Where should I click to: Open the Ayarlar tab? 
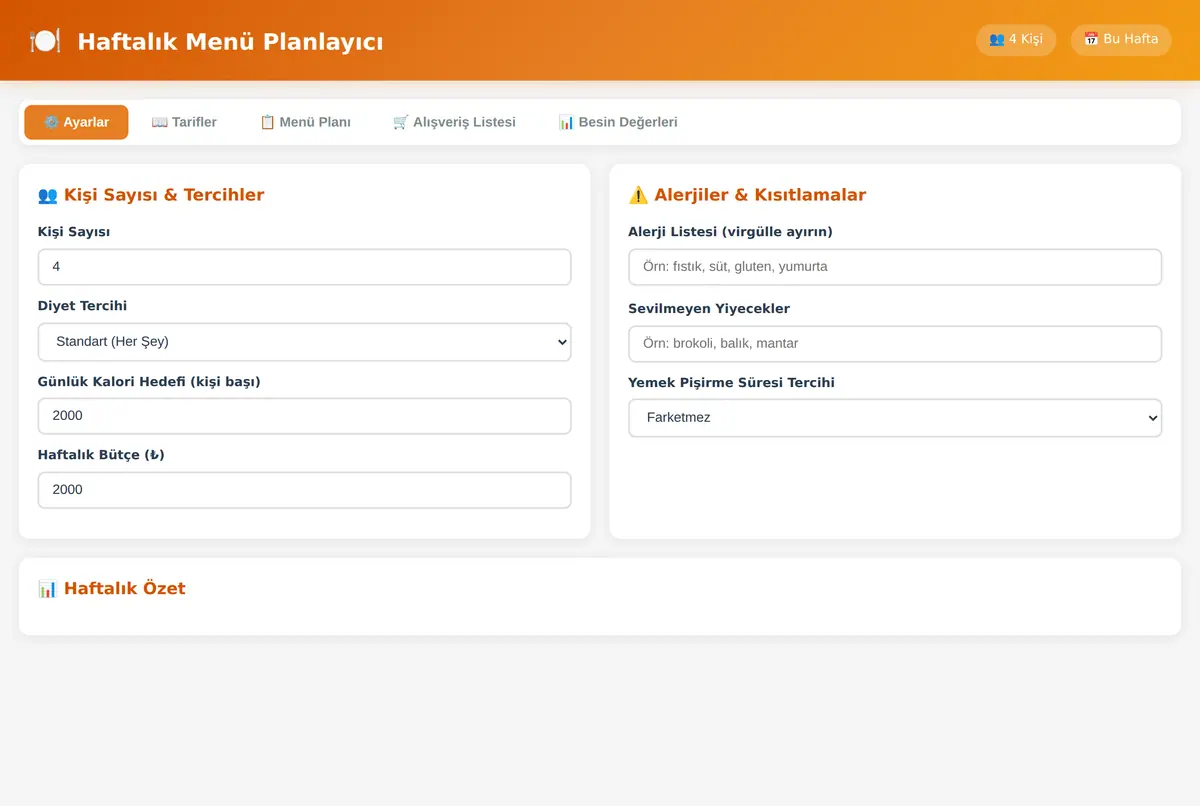coord(76,122)
